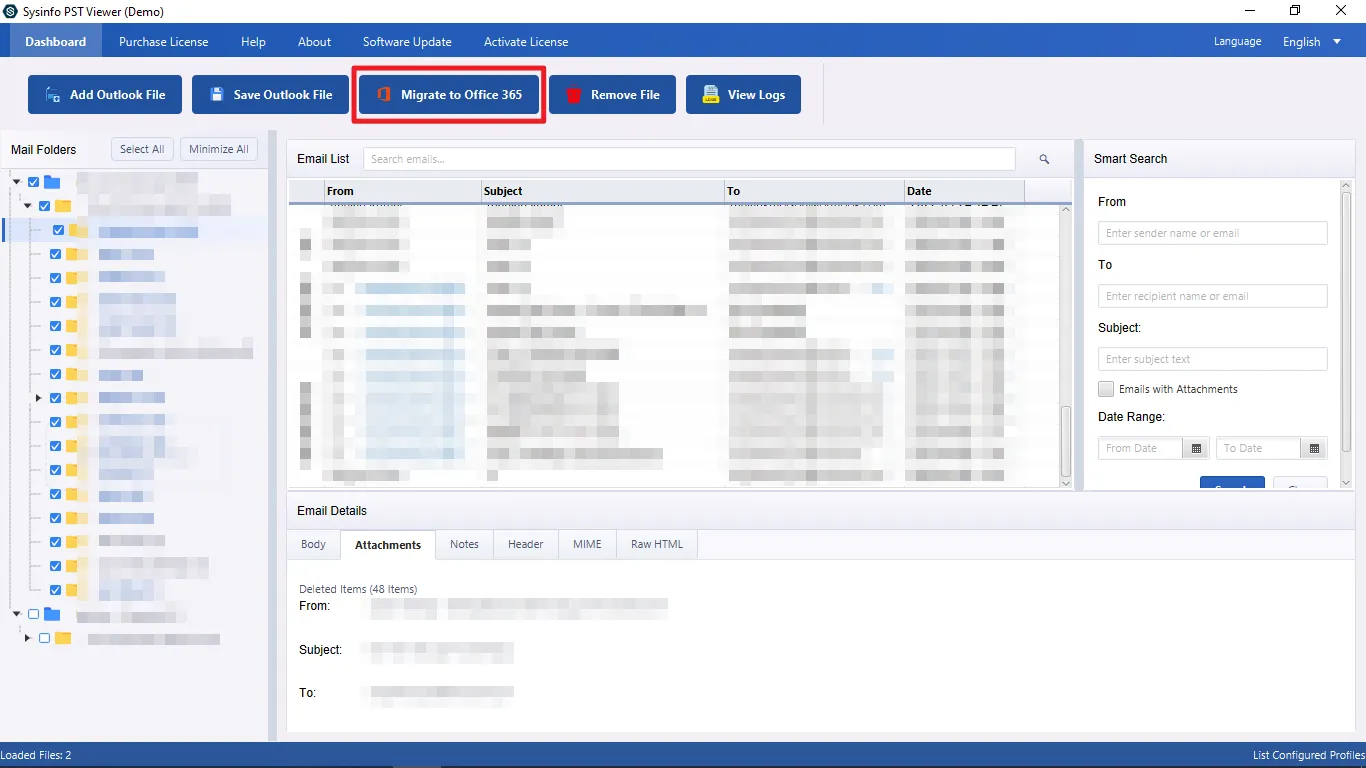This screenshot has height=768, width=1366.
Task: Expand the subfolder under the unchecked root
Action: tap(27, 638)
